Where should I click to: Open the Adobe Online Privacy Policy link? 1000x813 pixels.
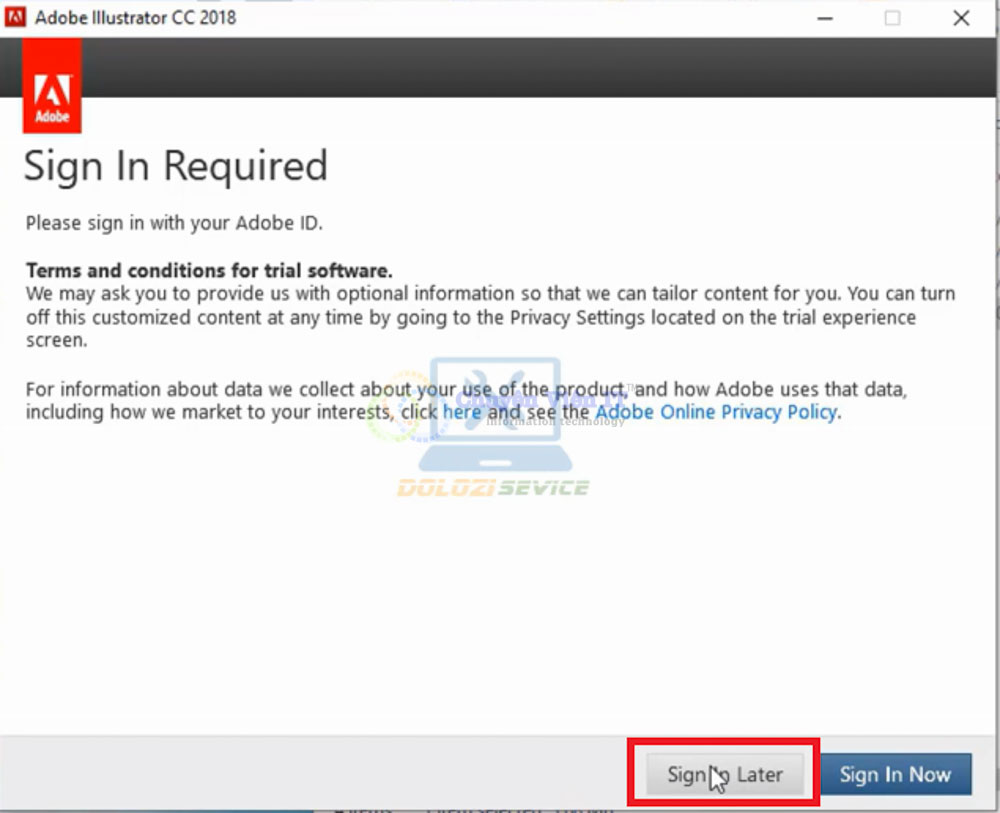tap(716, 412)
